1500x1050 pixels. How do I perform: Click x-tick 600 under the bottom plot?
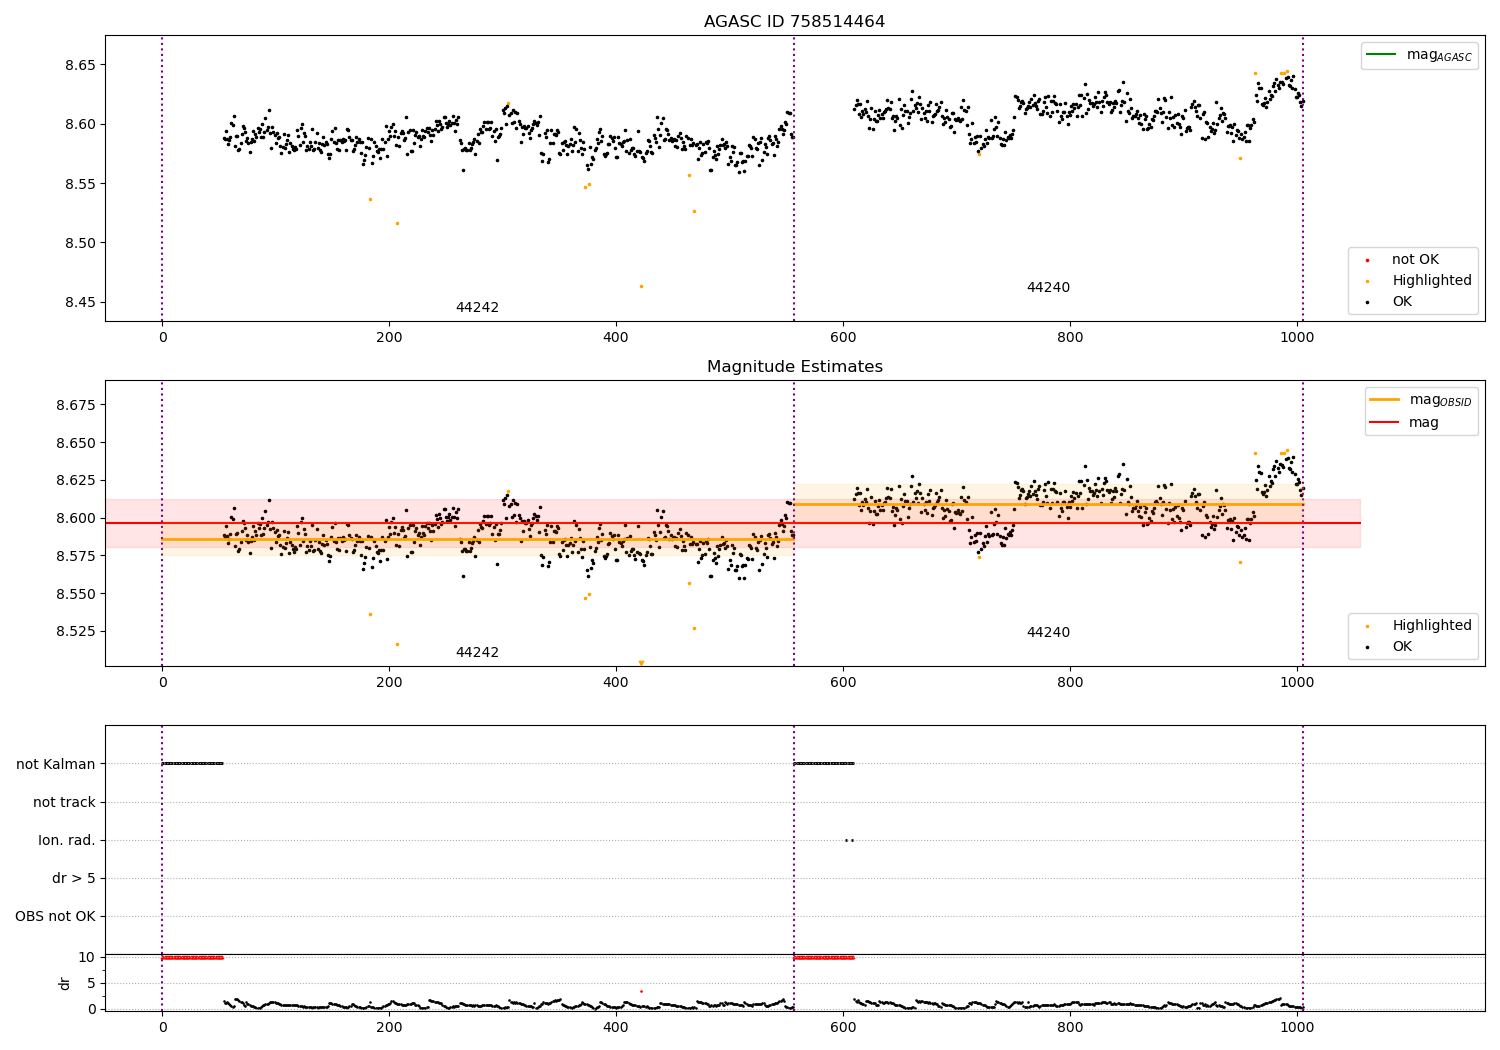coord(843,1026)
